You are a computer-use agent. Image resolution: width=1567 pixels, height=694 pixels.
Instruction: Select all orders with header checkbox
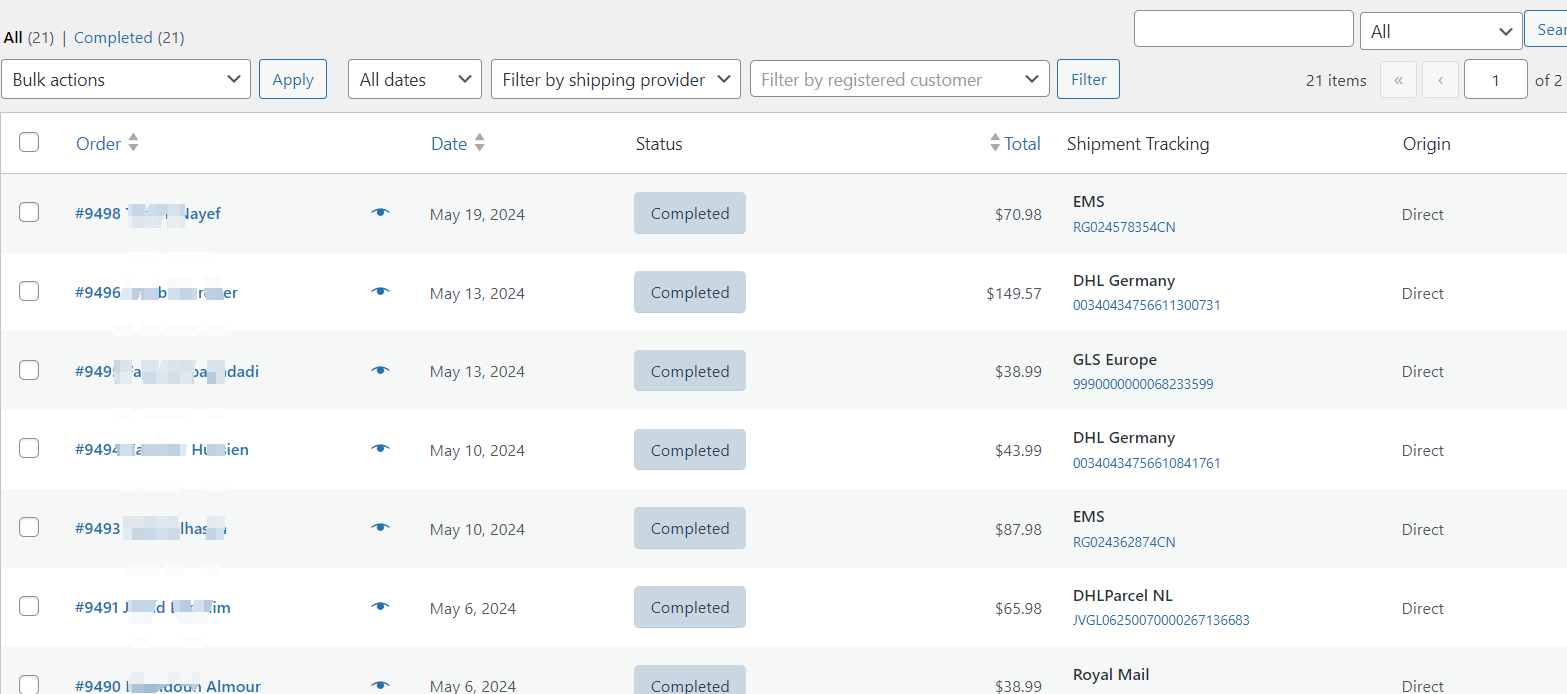[29, 142]
